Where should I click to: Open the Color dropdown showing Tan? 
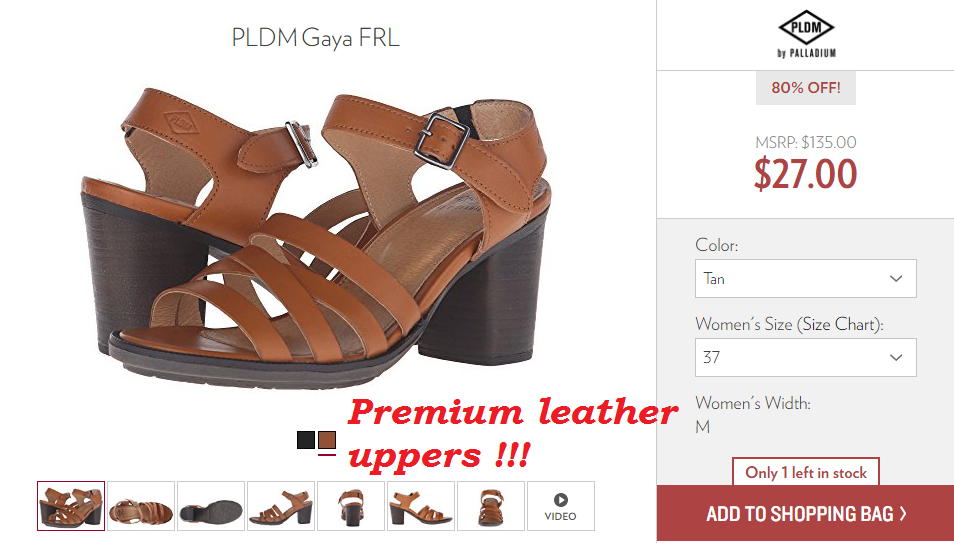pyautogui.click(x=806, y=278)
